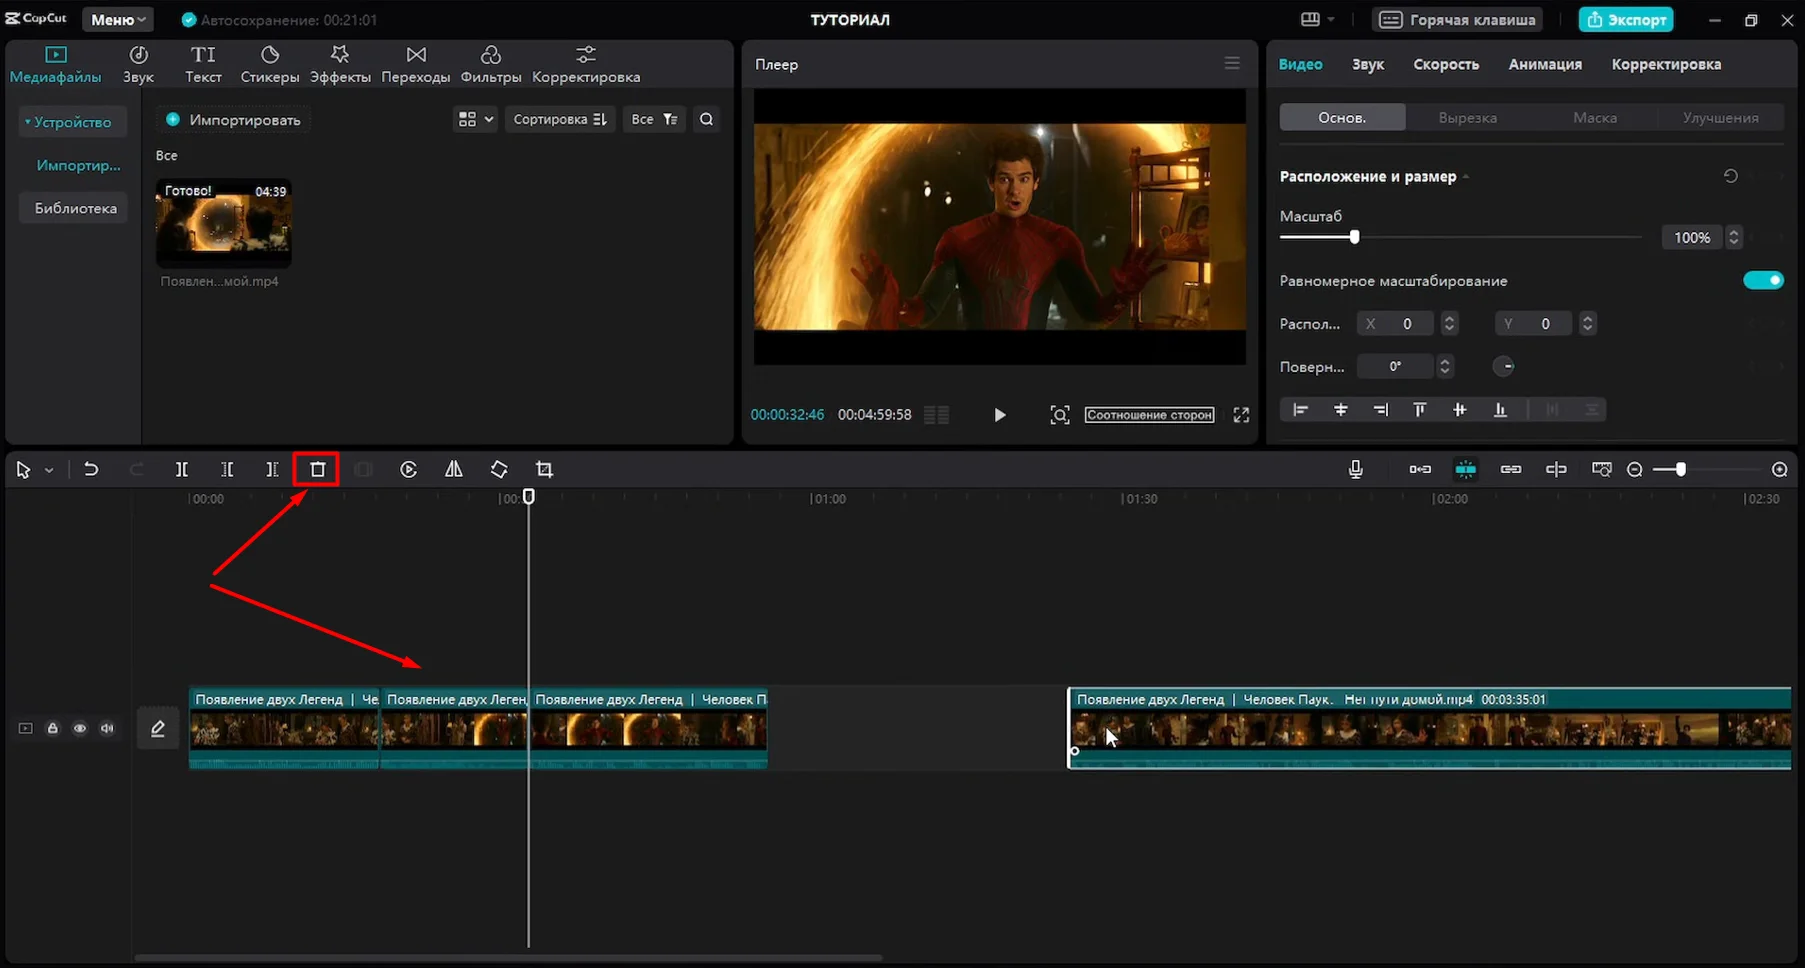The height and width of the screenshot is (968, 1805).
Task: Toggle uniform scaling switch
Action: coord(1762,281)
